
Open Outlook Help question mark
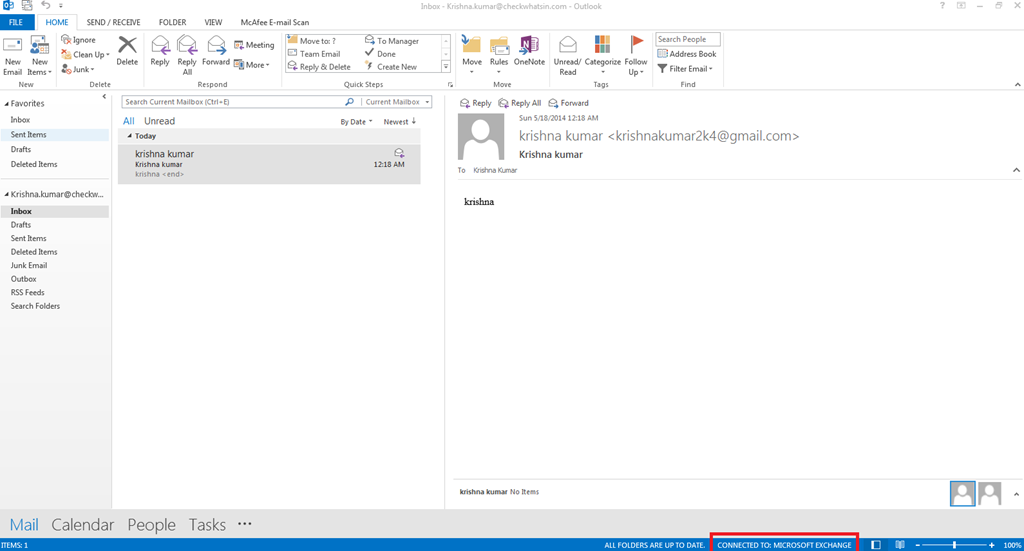(942, 5)
